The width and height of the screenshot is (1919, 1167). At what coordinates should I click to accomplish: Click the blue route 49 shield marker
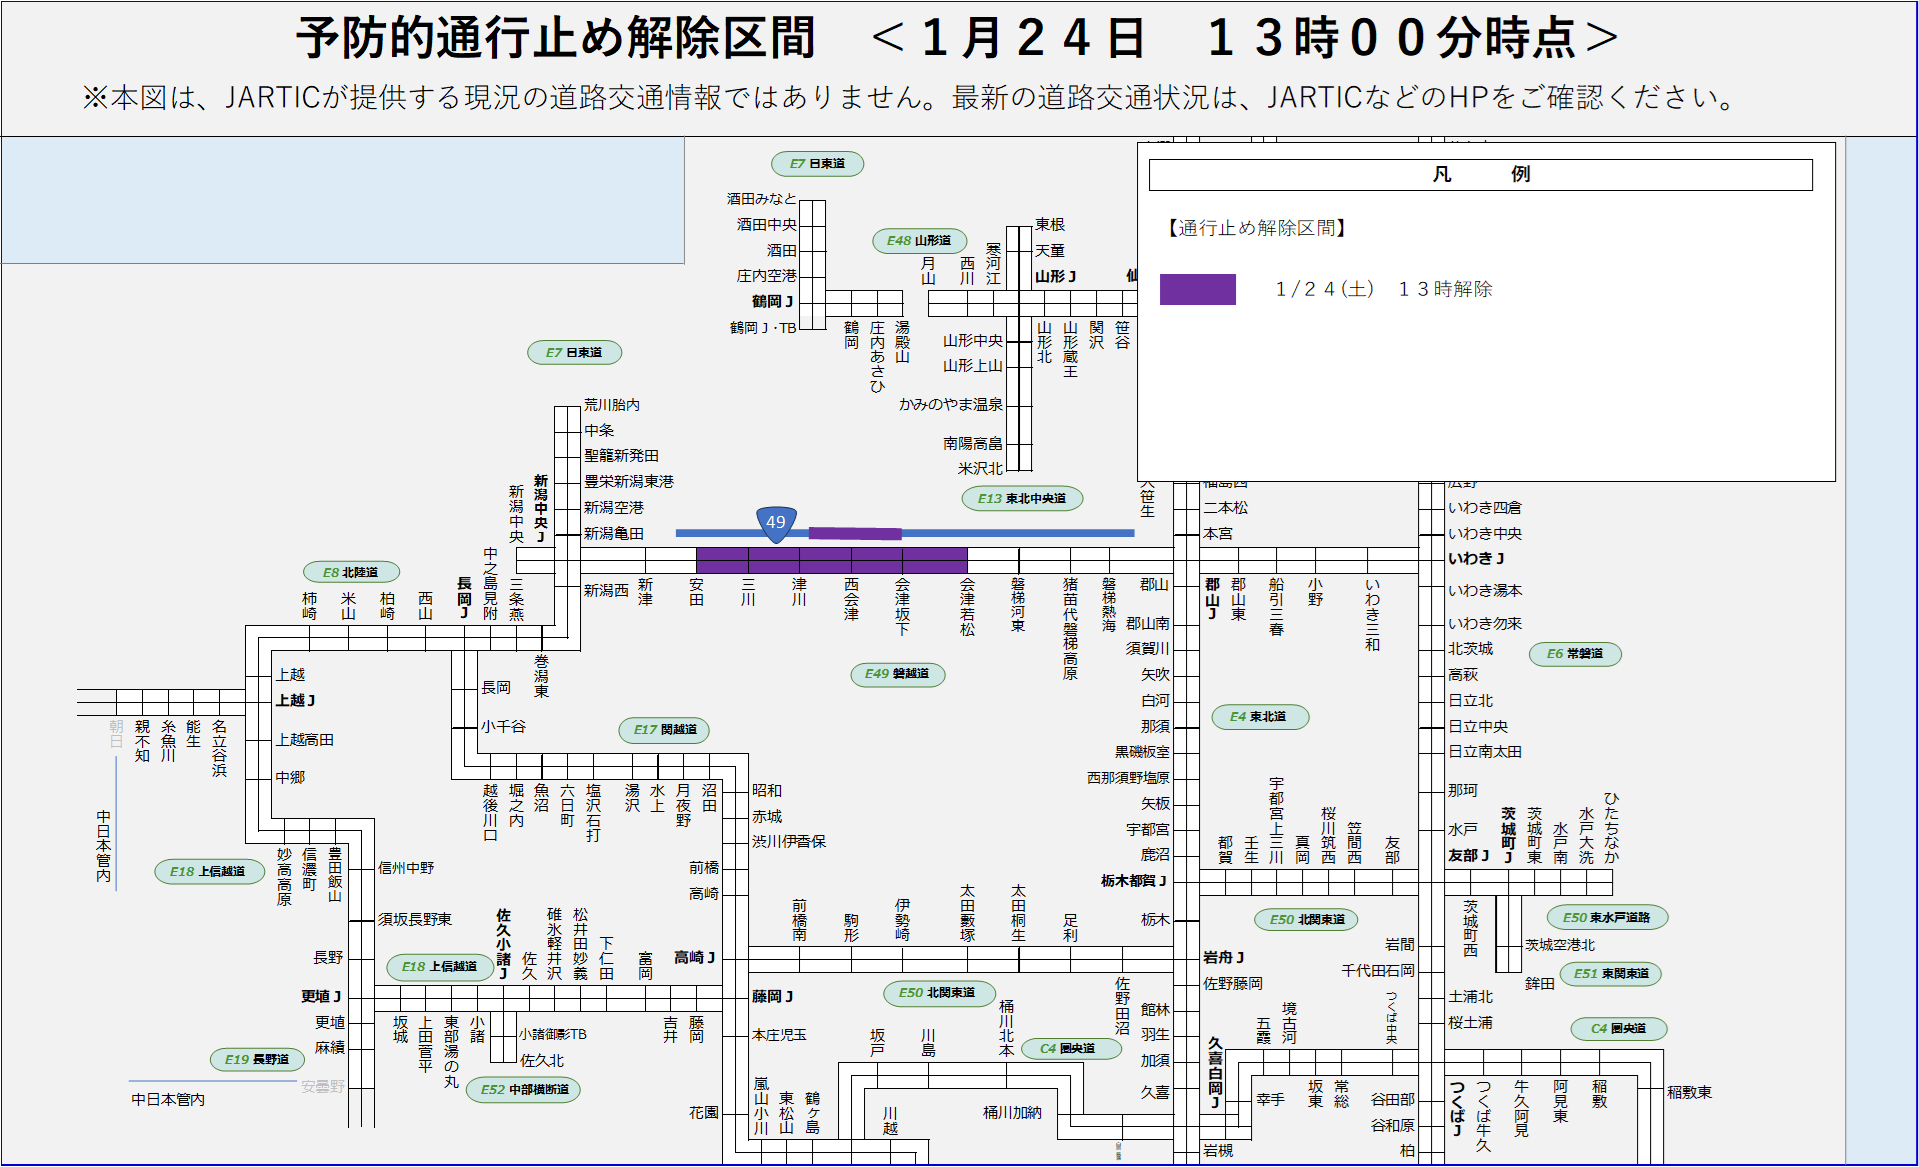coord(776,523)
